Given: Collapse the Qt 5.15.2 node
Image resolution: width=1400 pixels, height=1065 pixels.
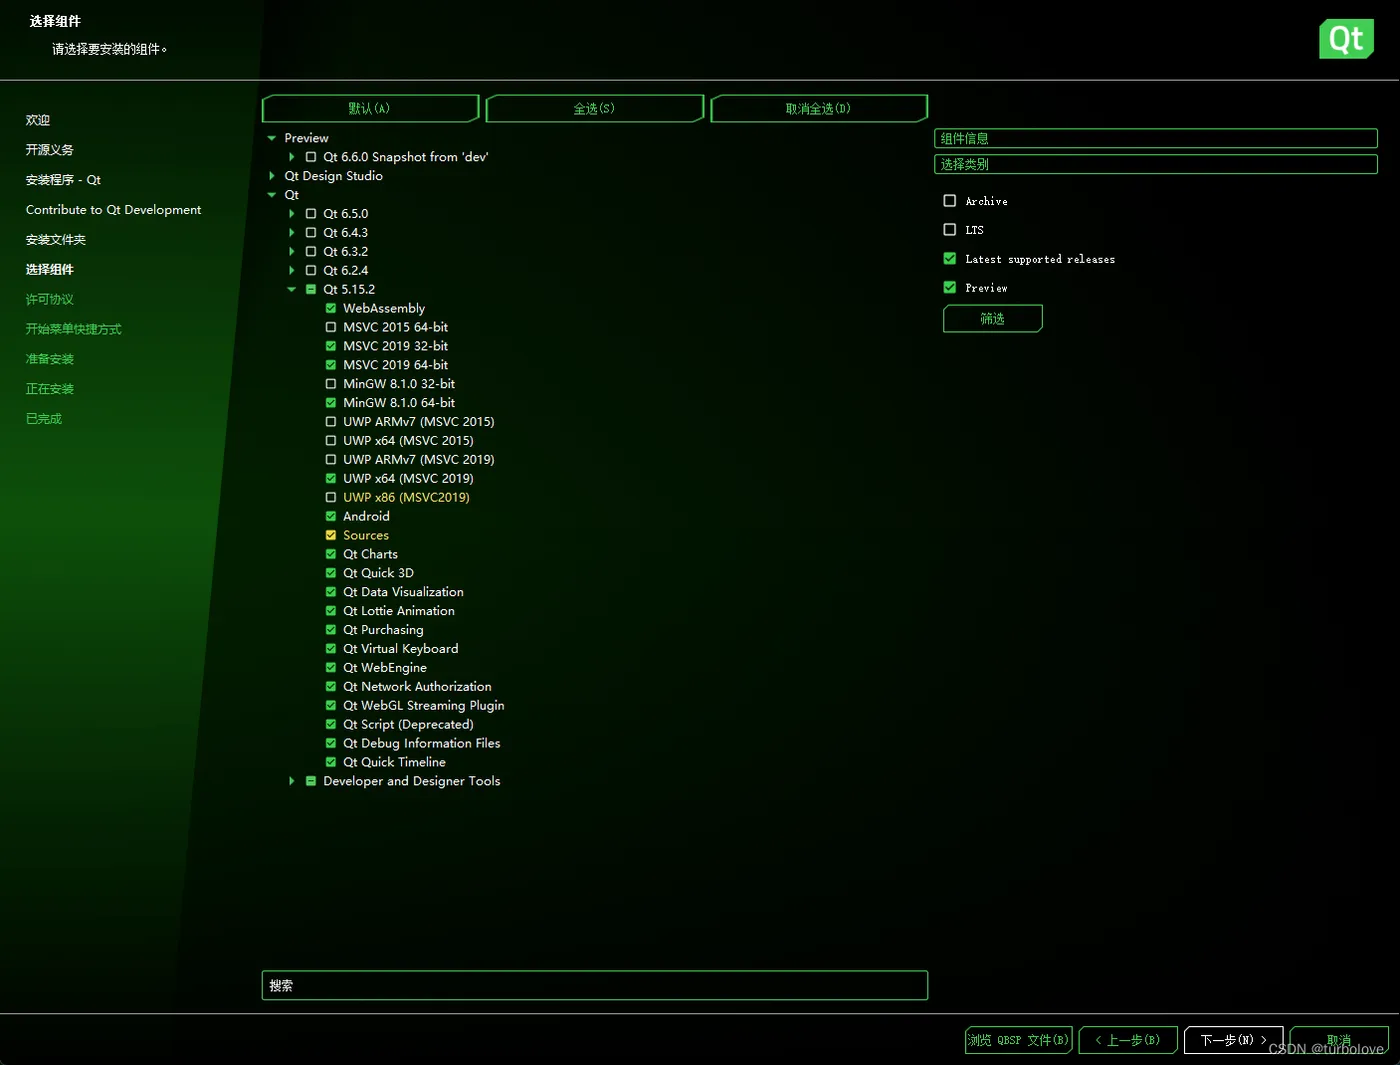Looking at the screenshot, I should (292, 290).
